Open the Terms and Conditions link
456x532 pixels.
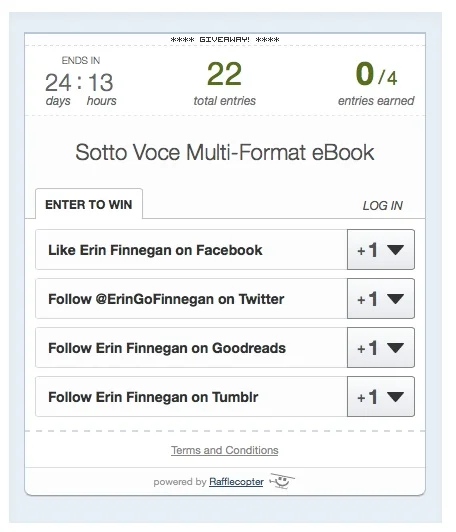tap(225, 450)
